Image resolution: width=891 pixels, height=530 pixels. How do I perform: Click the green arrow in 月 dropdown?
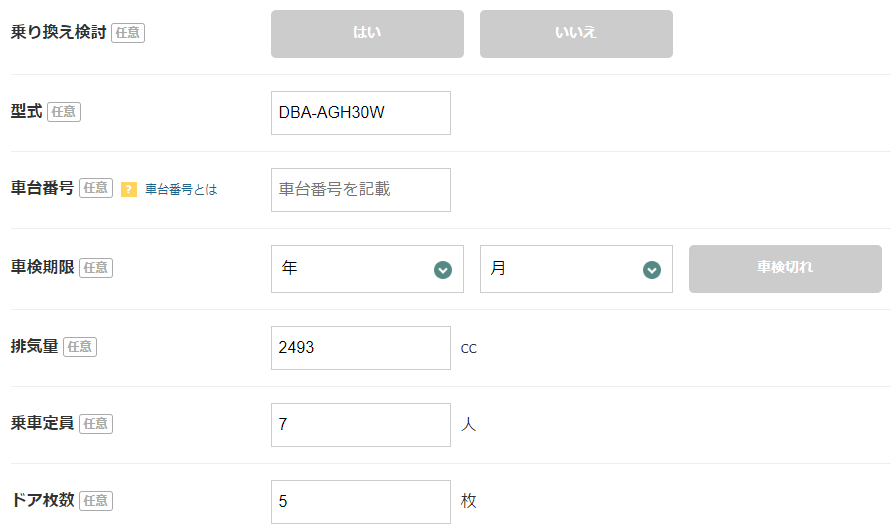tap(652, 270)
